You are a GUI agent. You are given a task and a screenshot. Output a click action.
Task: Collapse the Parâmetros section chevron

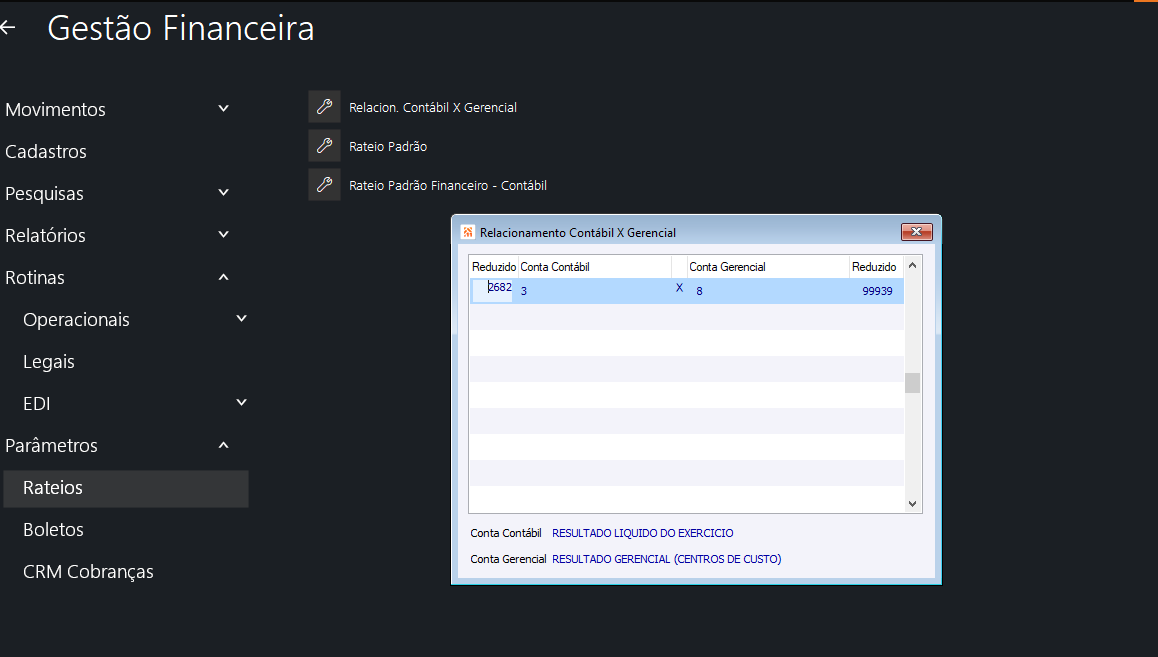pos(224,445)
